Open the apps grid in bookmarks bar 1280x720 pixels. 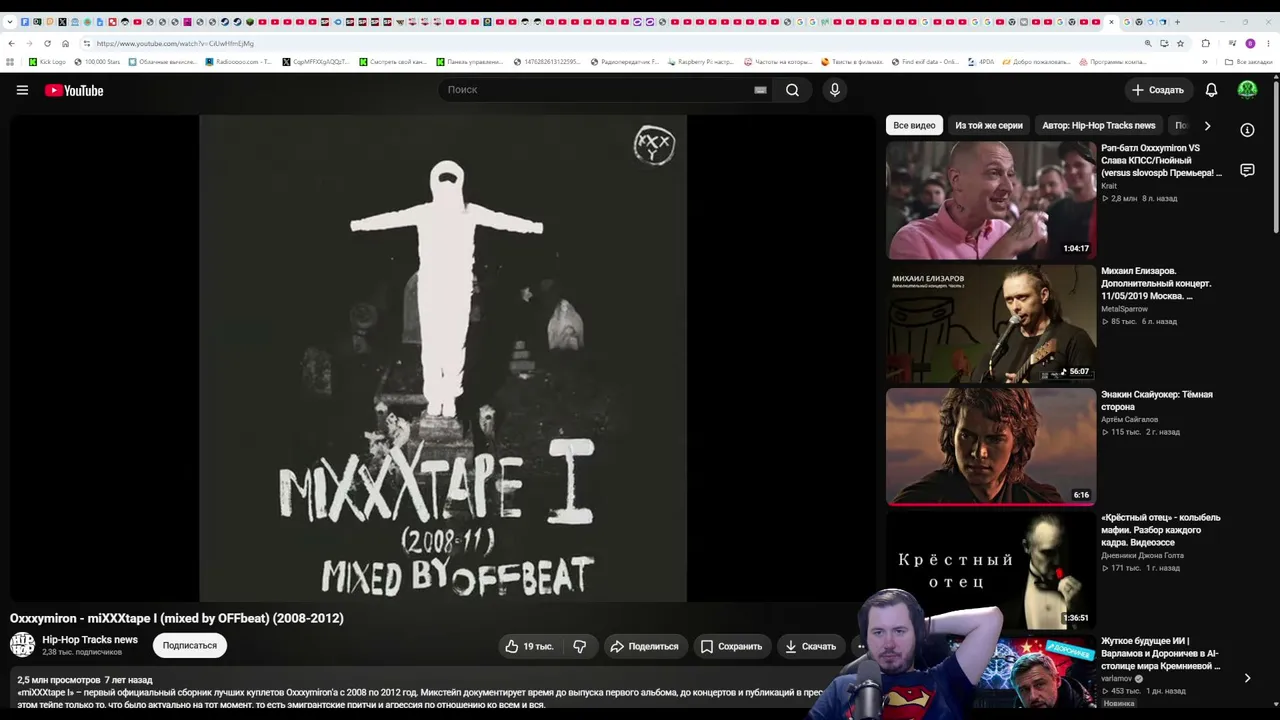point(10,62)
